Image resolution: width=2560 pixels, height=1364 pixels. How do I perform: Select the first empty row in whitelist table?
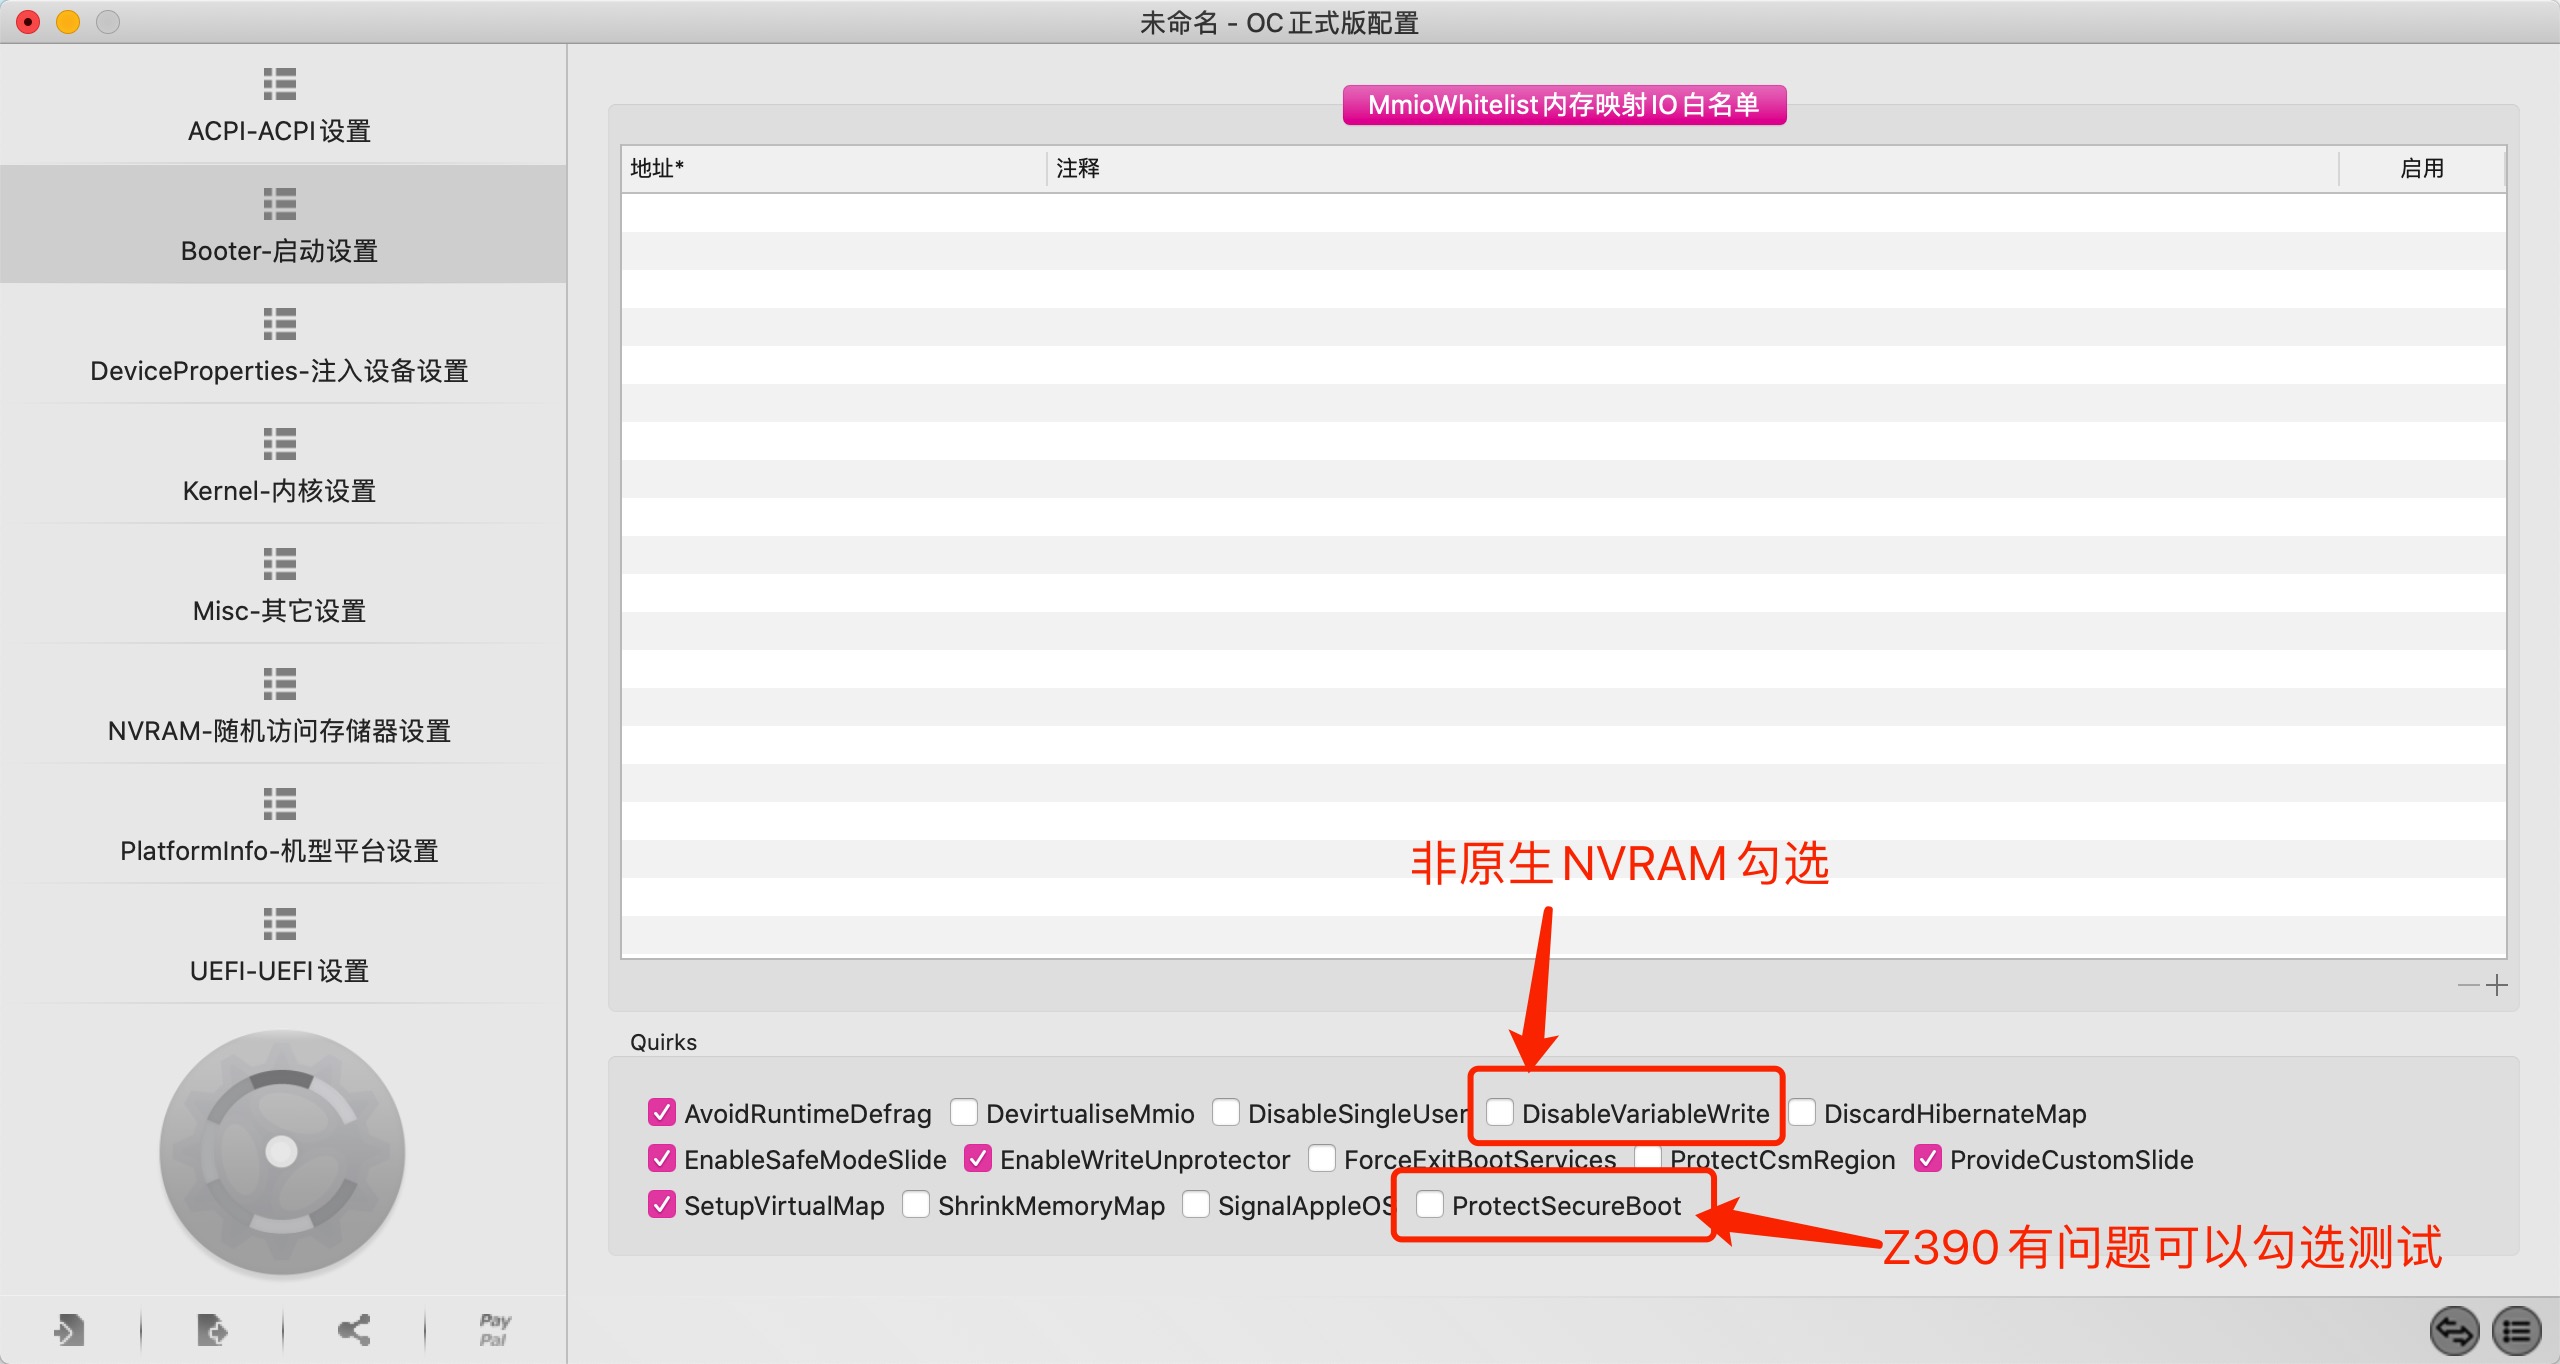pos(1563,213)
